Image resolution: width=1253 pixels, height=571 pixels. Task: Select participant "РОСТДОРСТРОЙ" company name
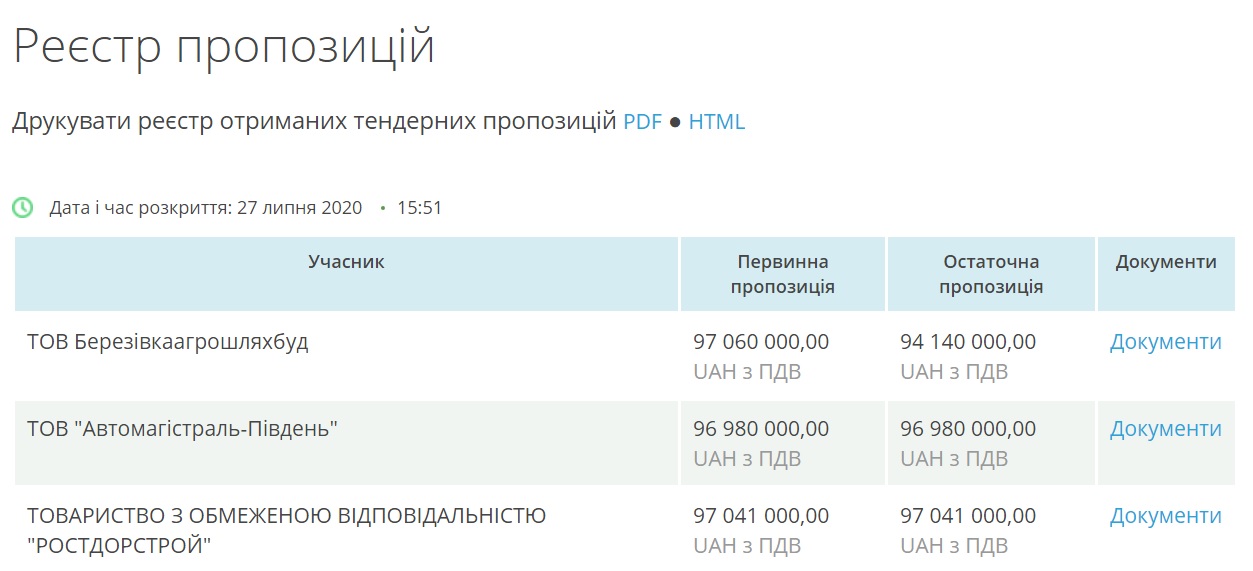286,530
